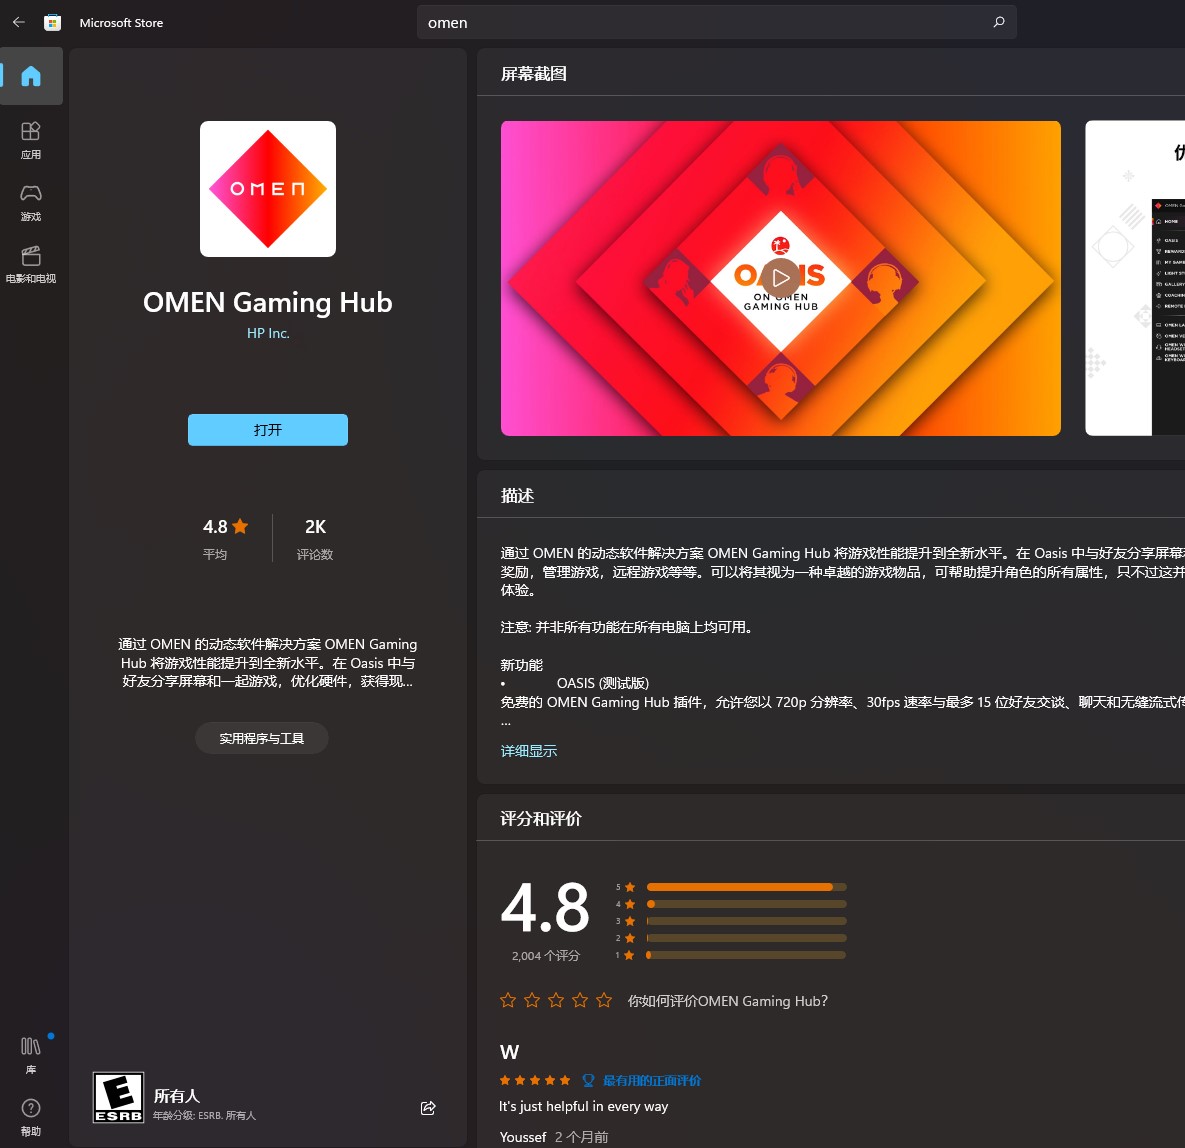This screenshot has height=1148, width=1185.
Task: Click the 2,004 个评分 text
Action: (x=546, y=956)
